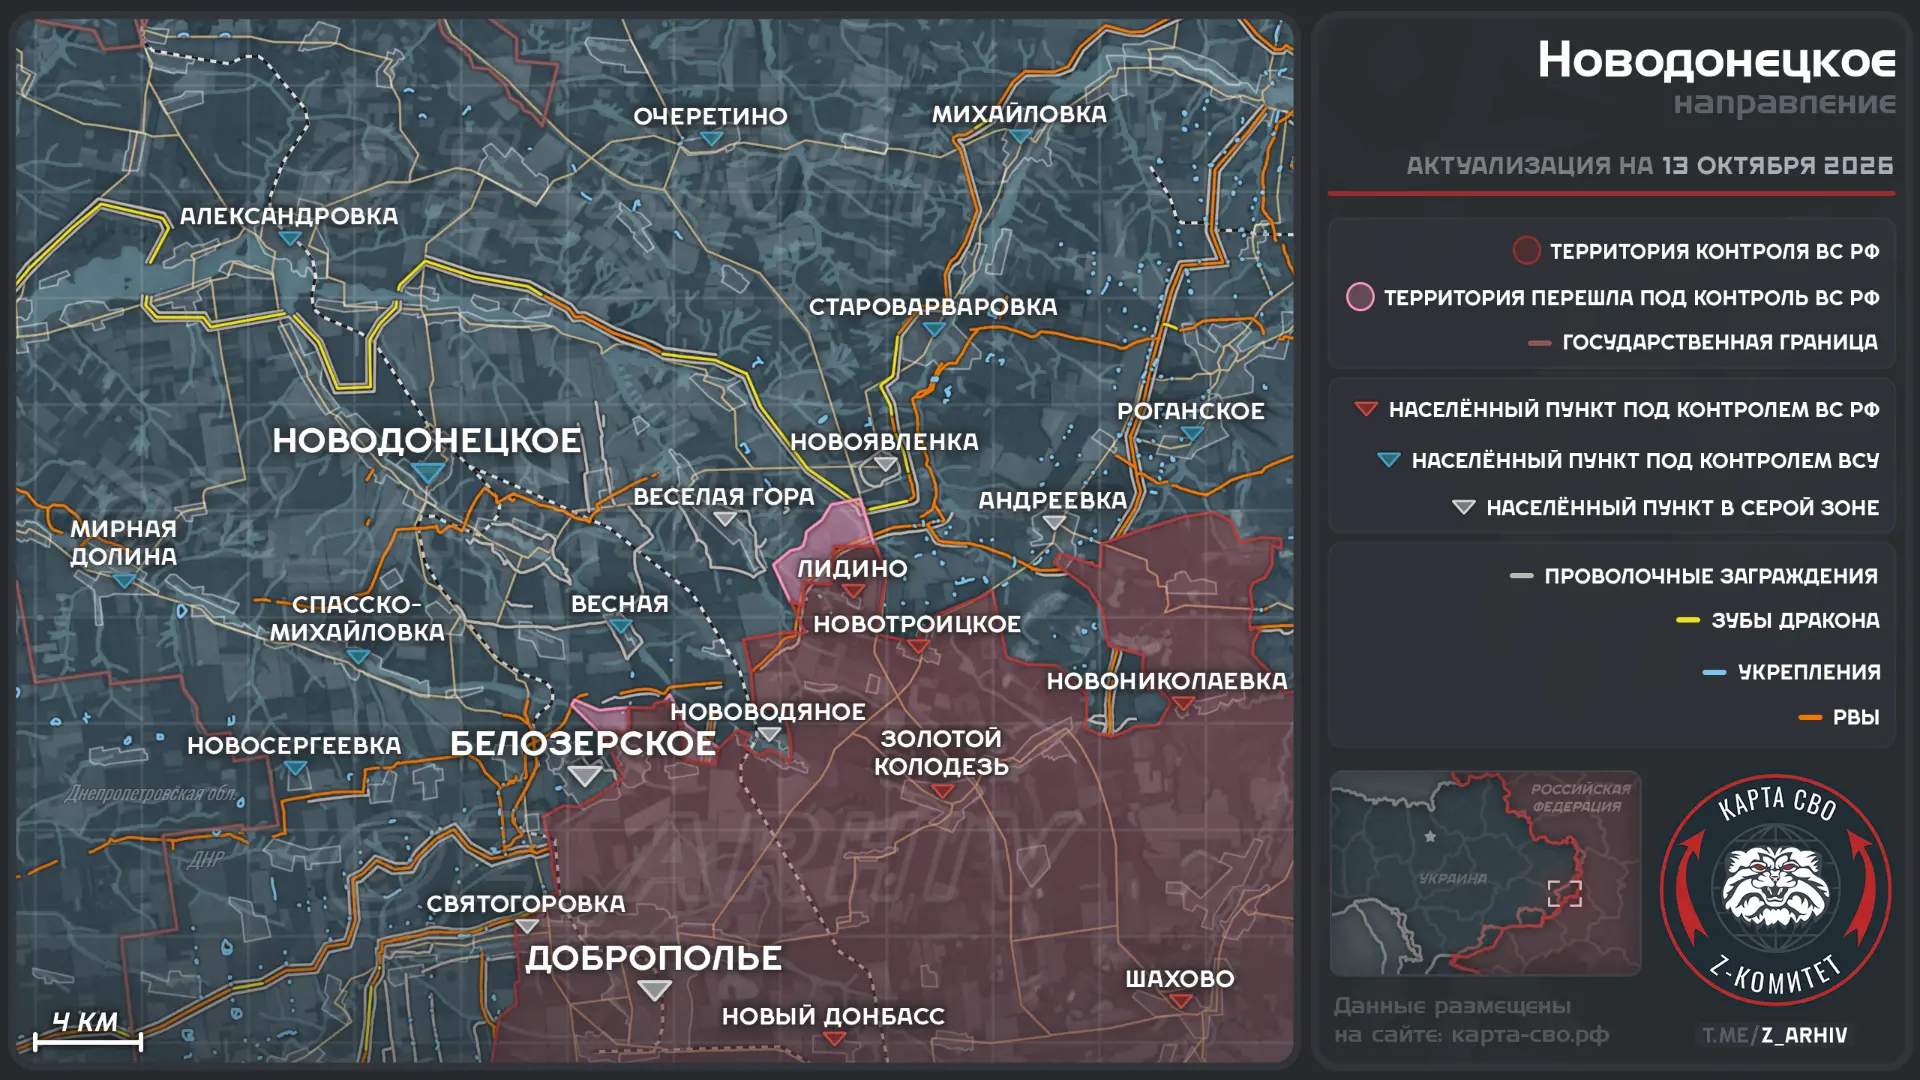1920x1080 pixels.
Task: Click the red marker under Новониколаевка
Action: (x=1183, y=704)
